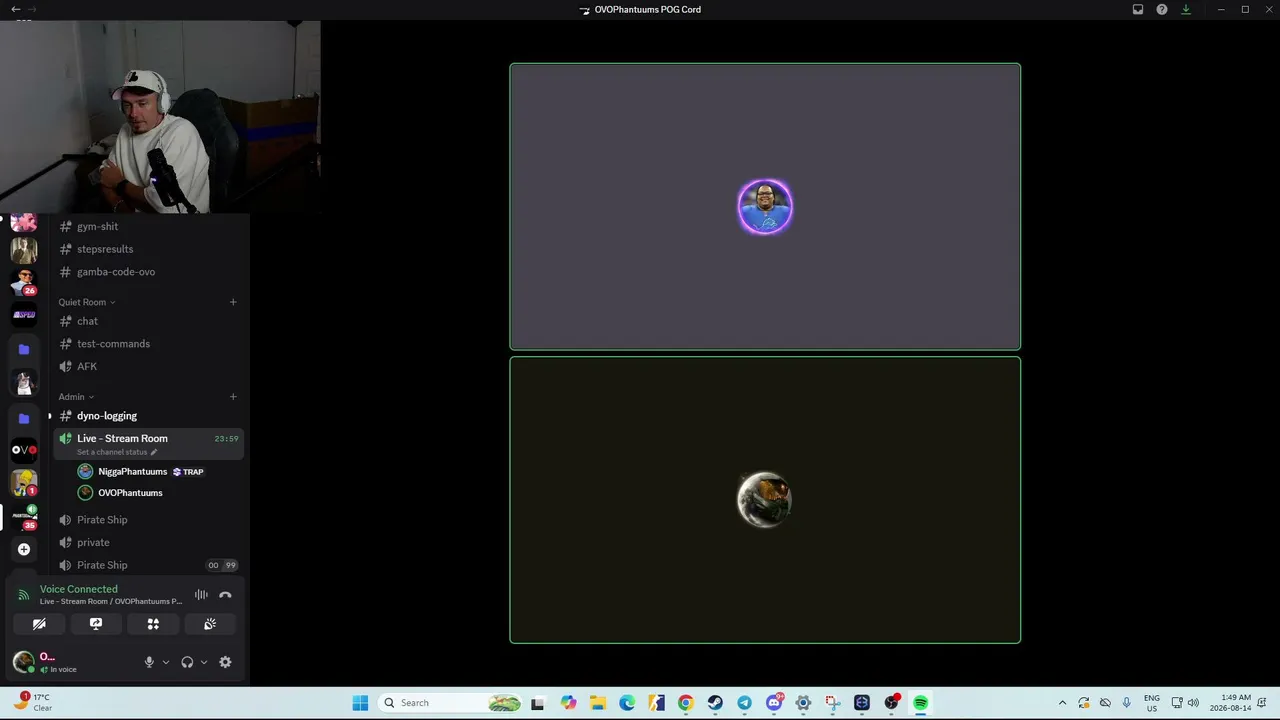Viewport: 1280px width, 720px height.
Task: Open Telegram from the taskbar
Action: pyautogui.click(x=744, y=703)
